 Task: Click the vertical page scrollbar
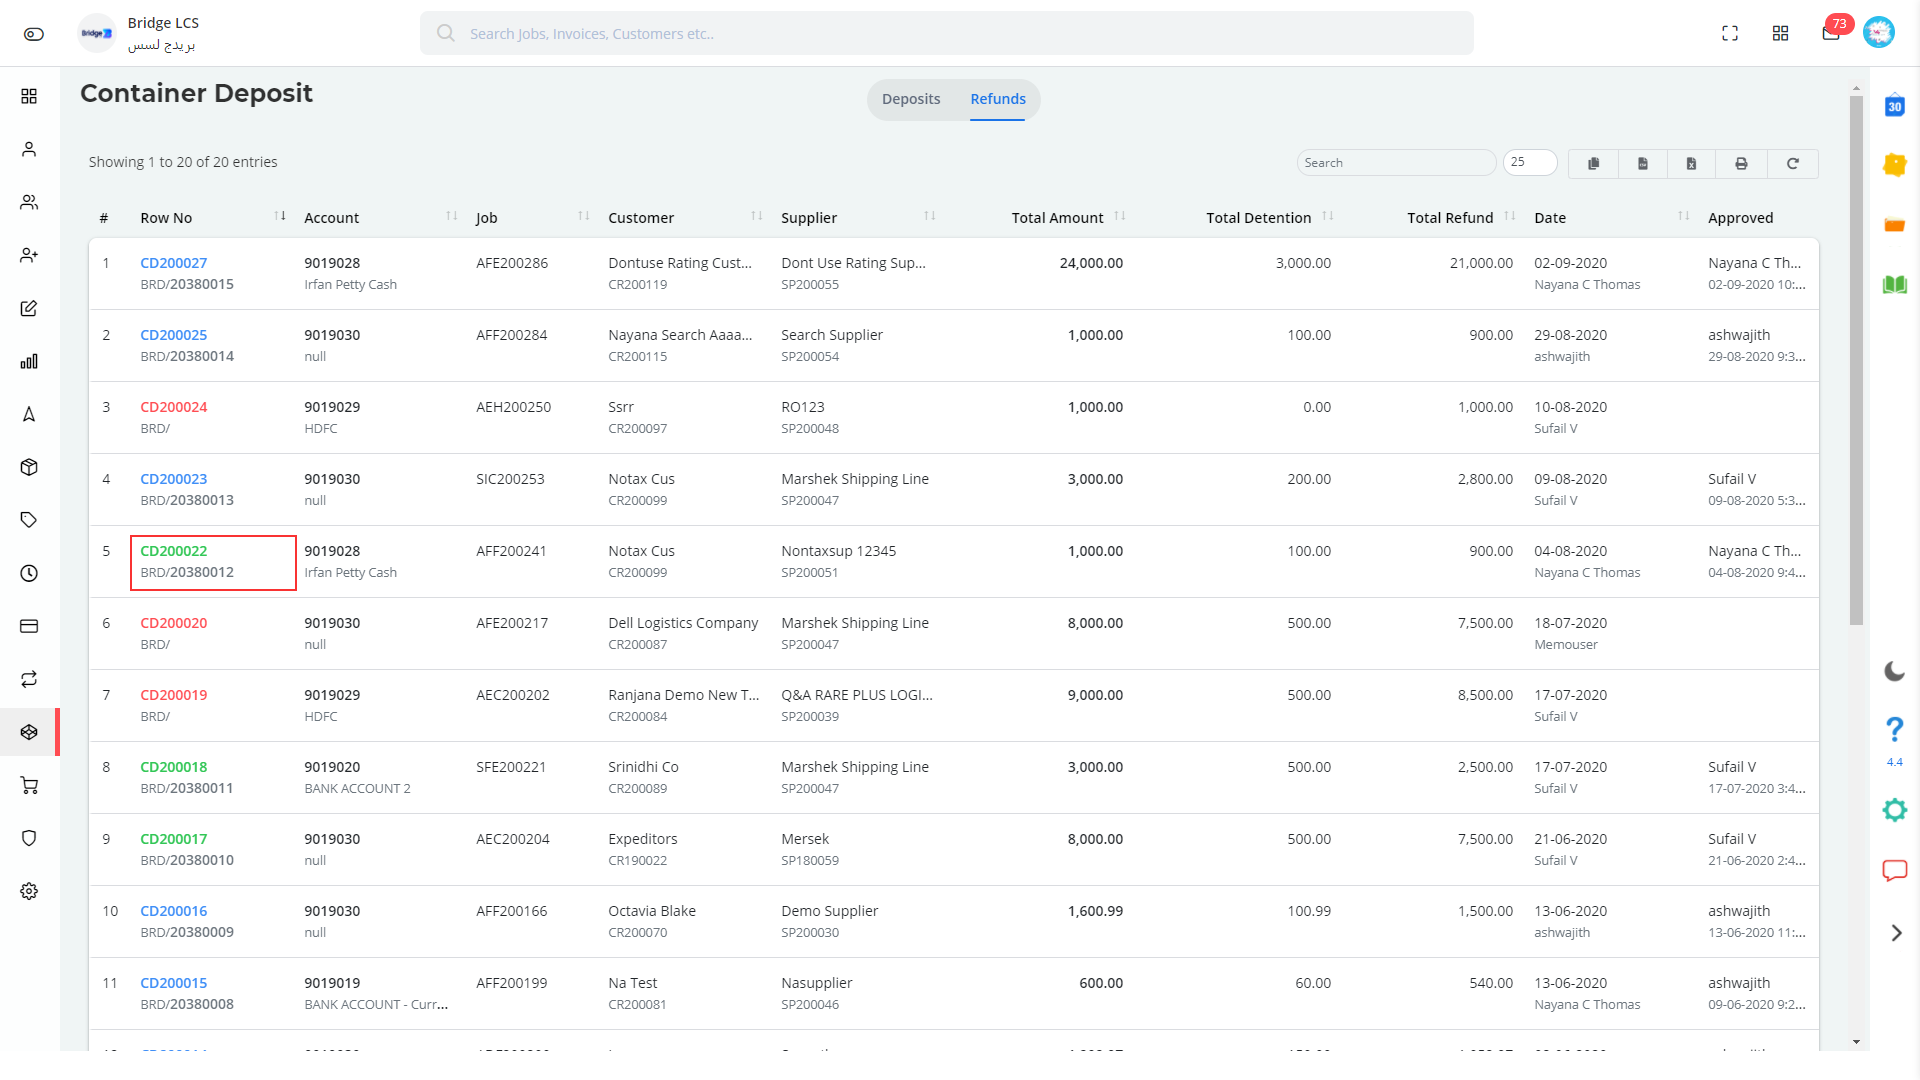[x=1856, y=360]
